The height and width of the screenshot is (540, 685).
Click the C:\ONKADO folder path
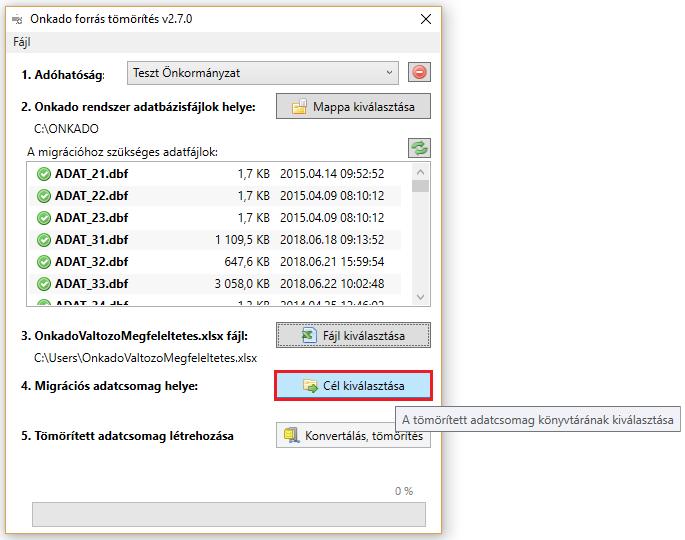point(66,129)
